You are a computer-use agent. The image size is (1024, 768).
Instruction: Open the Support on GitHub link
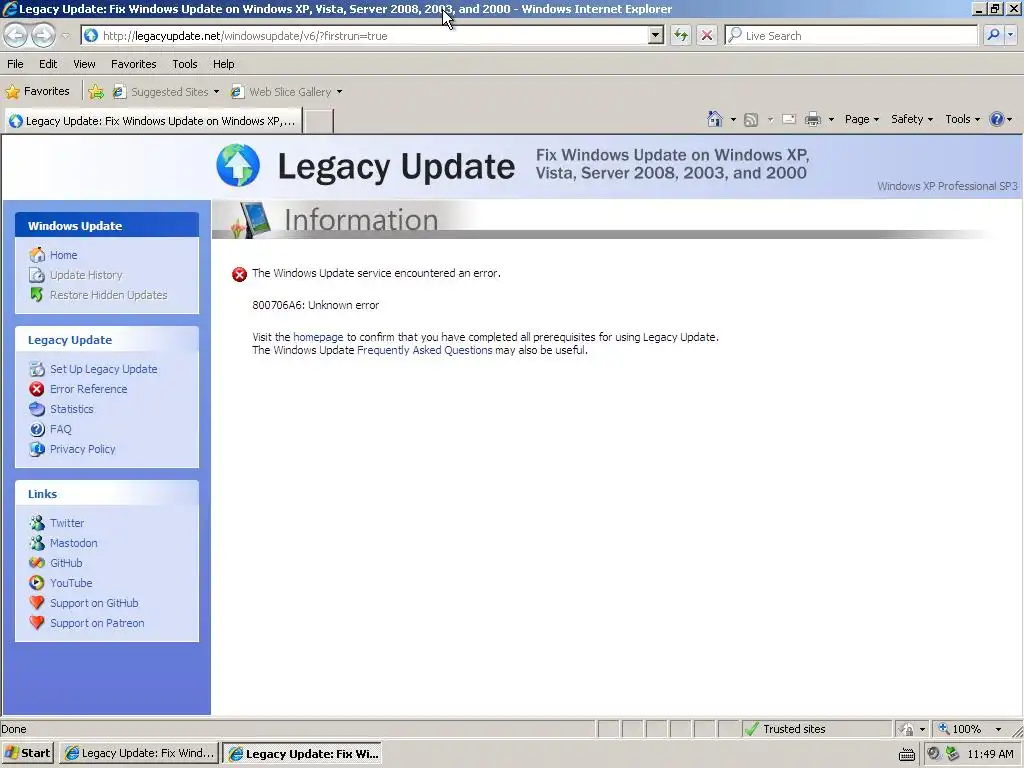pyautogui.click(x=94, y=603)
